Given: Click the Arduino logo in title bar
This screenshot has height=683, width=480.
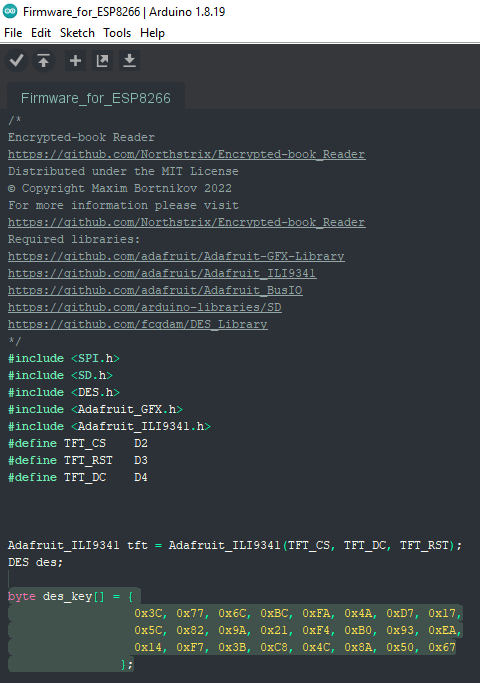Looking at the screenshot, I should coord(10,11).
